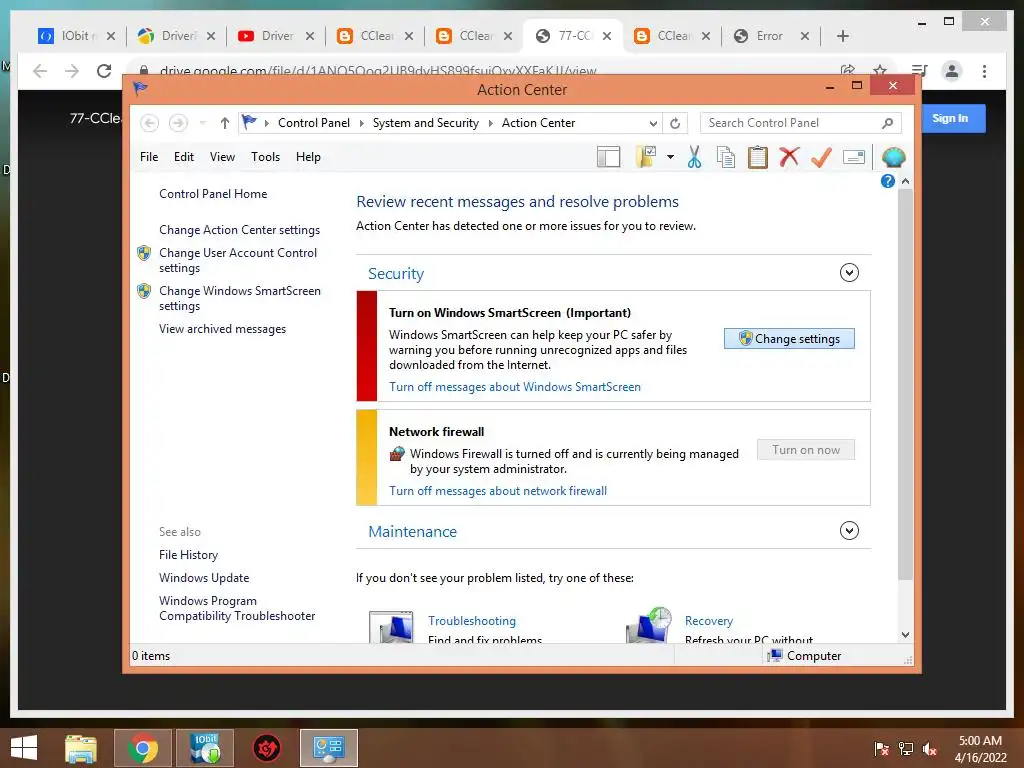The width and height of the screenshot is (1024, 768).
Task: Expand the Maintenance section chevron
Action: pyautogui.click(x=849, y=530)
